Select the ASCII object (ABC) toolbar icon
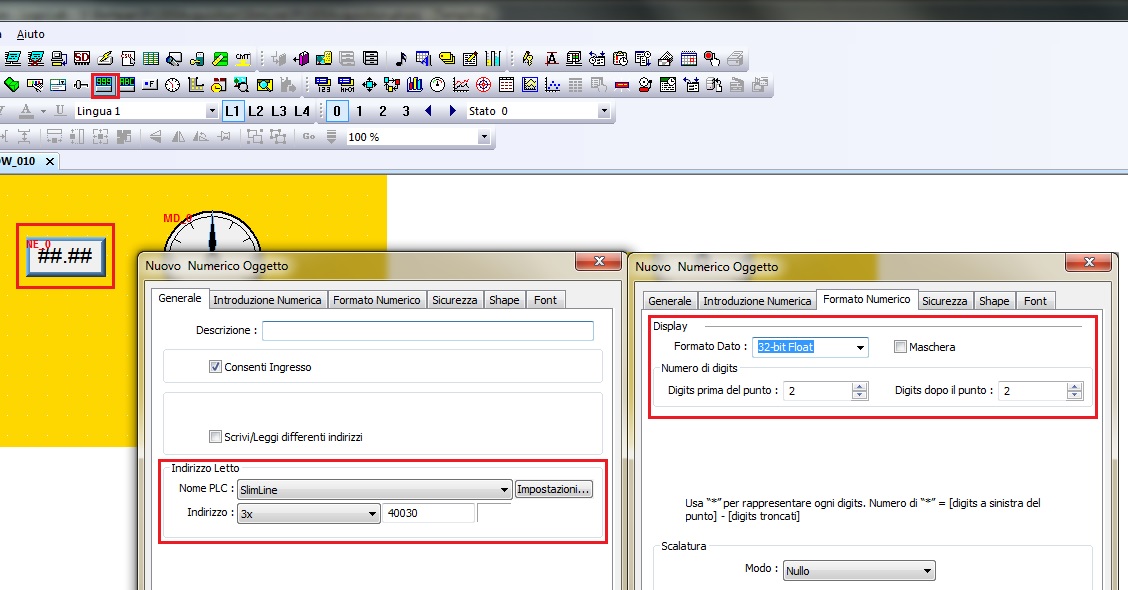Viewport: 1128px width, 590px height. click(x=127, y=85)
